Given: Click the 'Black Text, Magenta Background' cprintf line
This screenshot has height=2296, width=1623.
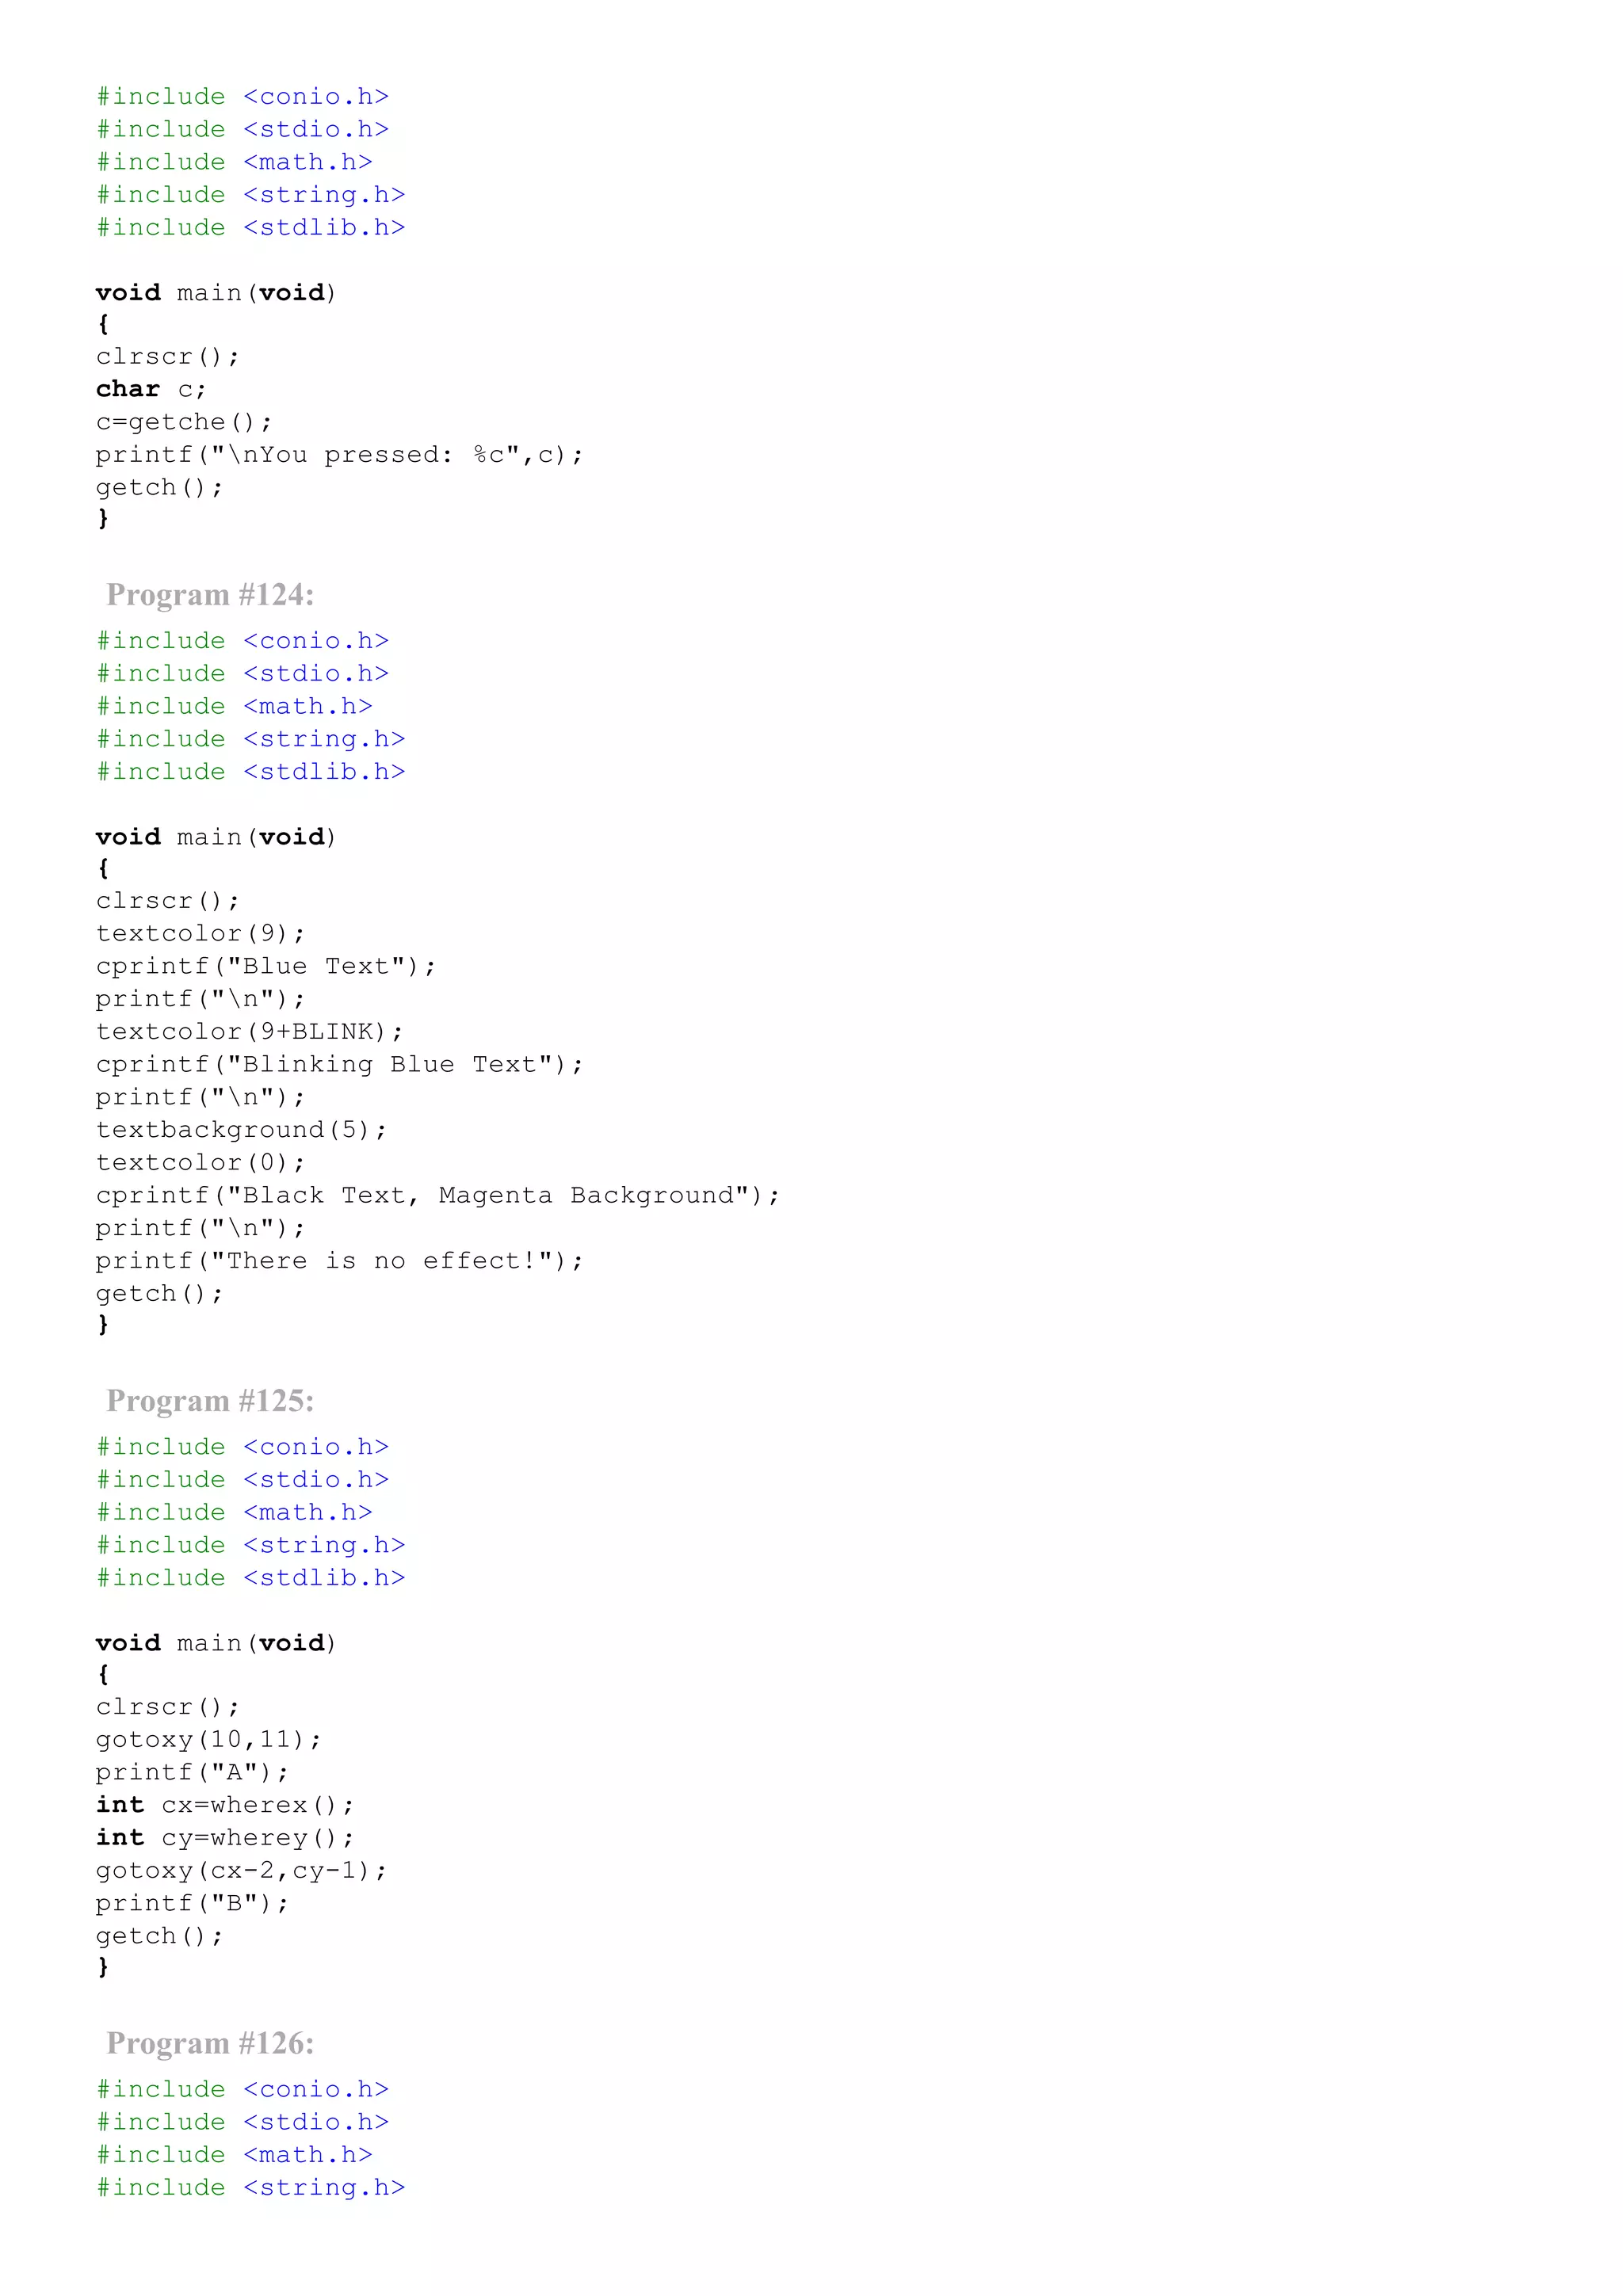Looking at the screenshot, I should click(x=438, y=1195).
